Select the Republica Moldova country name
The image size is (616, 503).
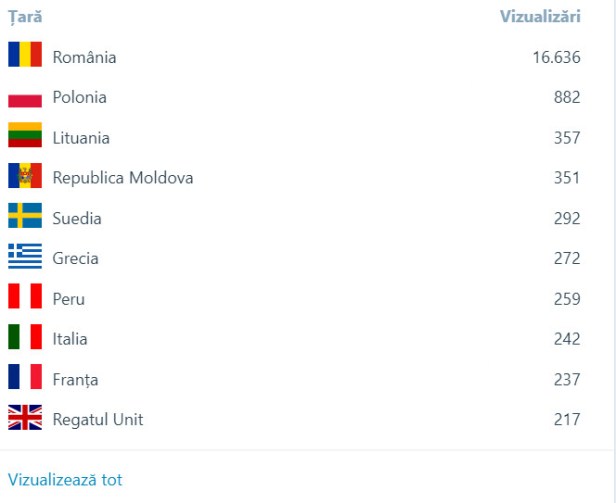click(x=123, y=178)
